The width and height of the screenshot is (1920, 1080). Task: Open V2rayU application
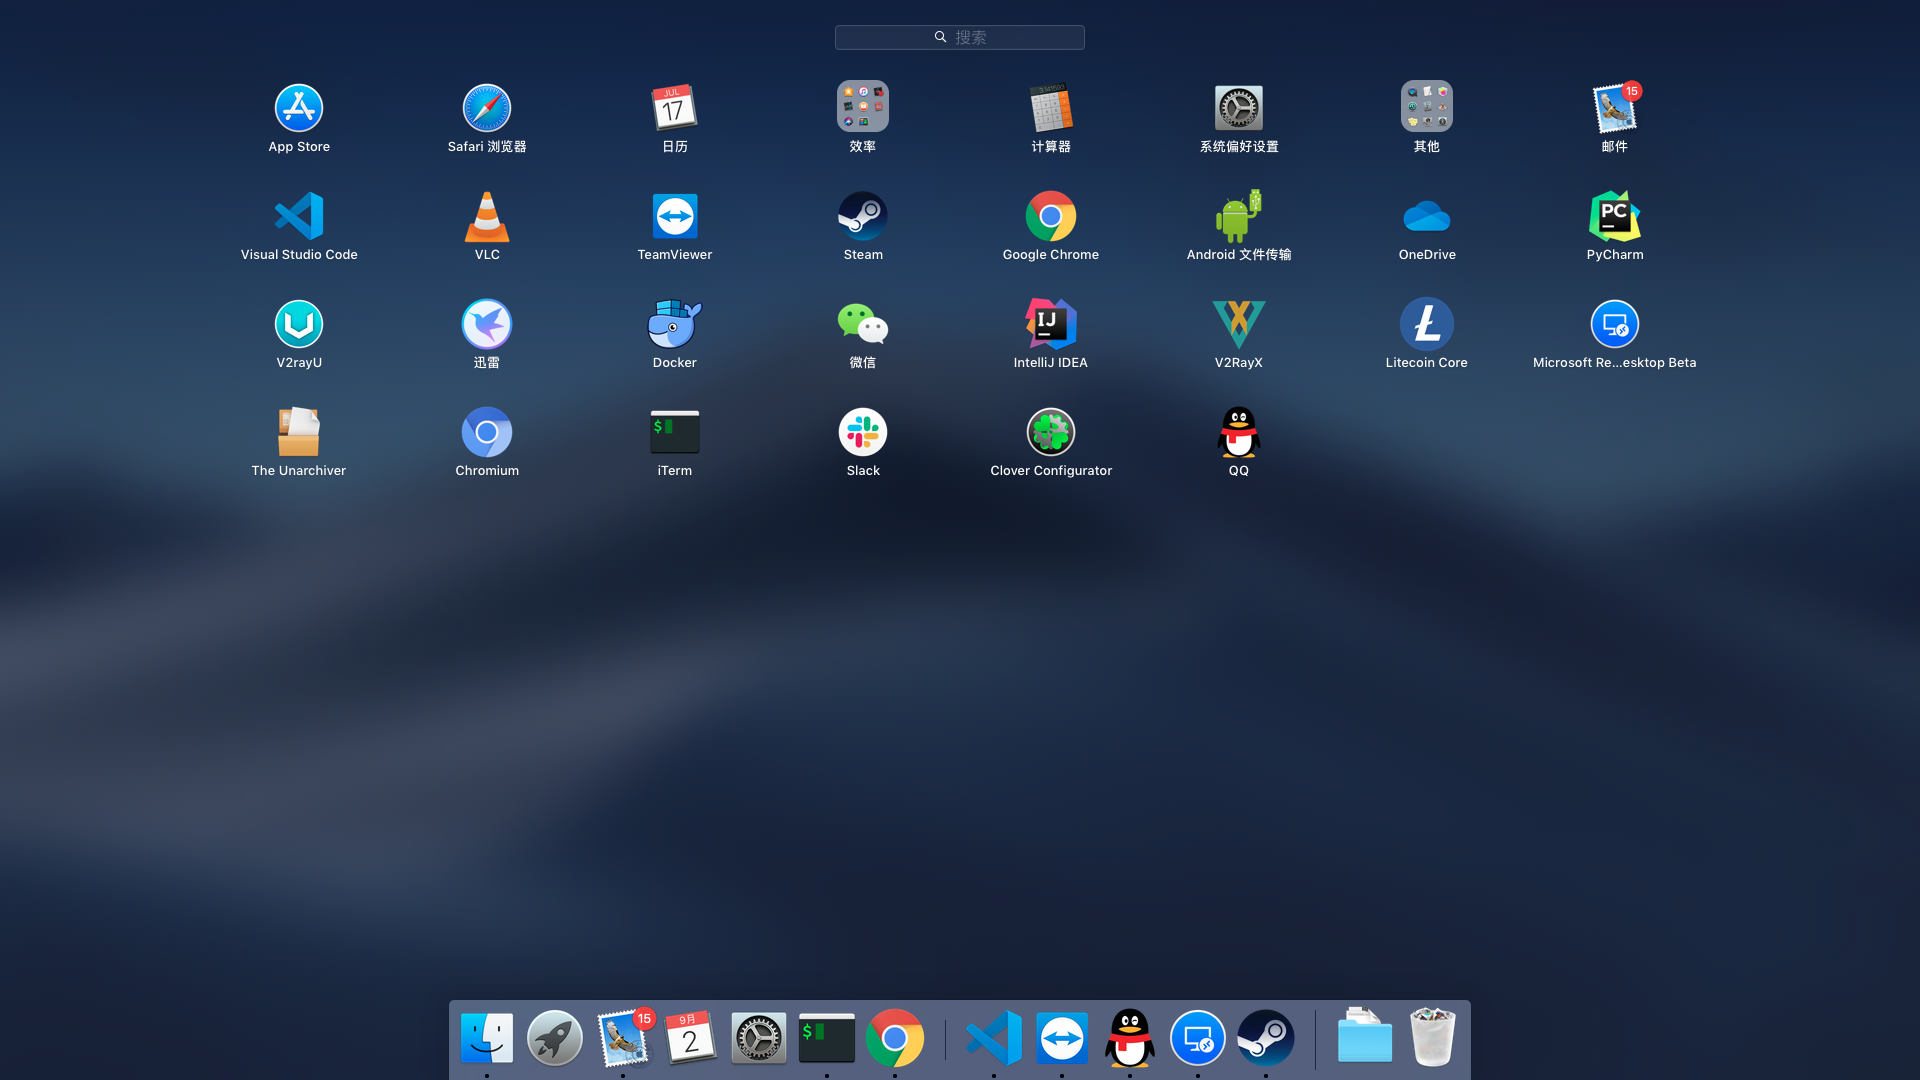[x=299, y=324]
